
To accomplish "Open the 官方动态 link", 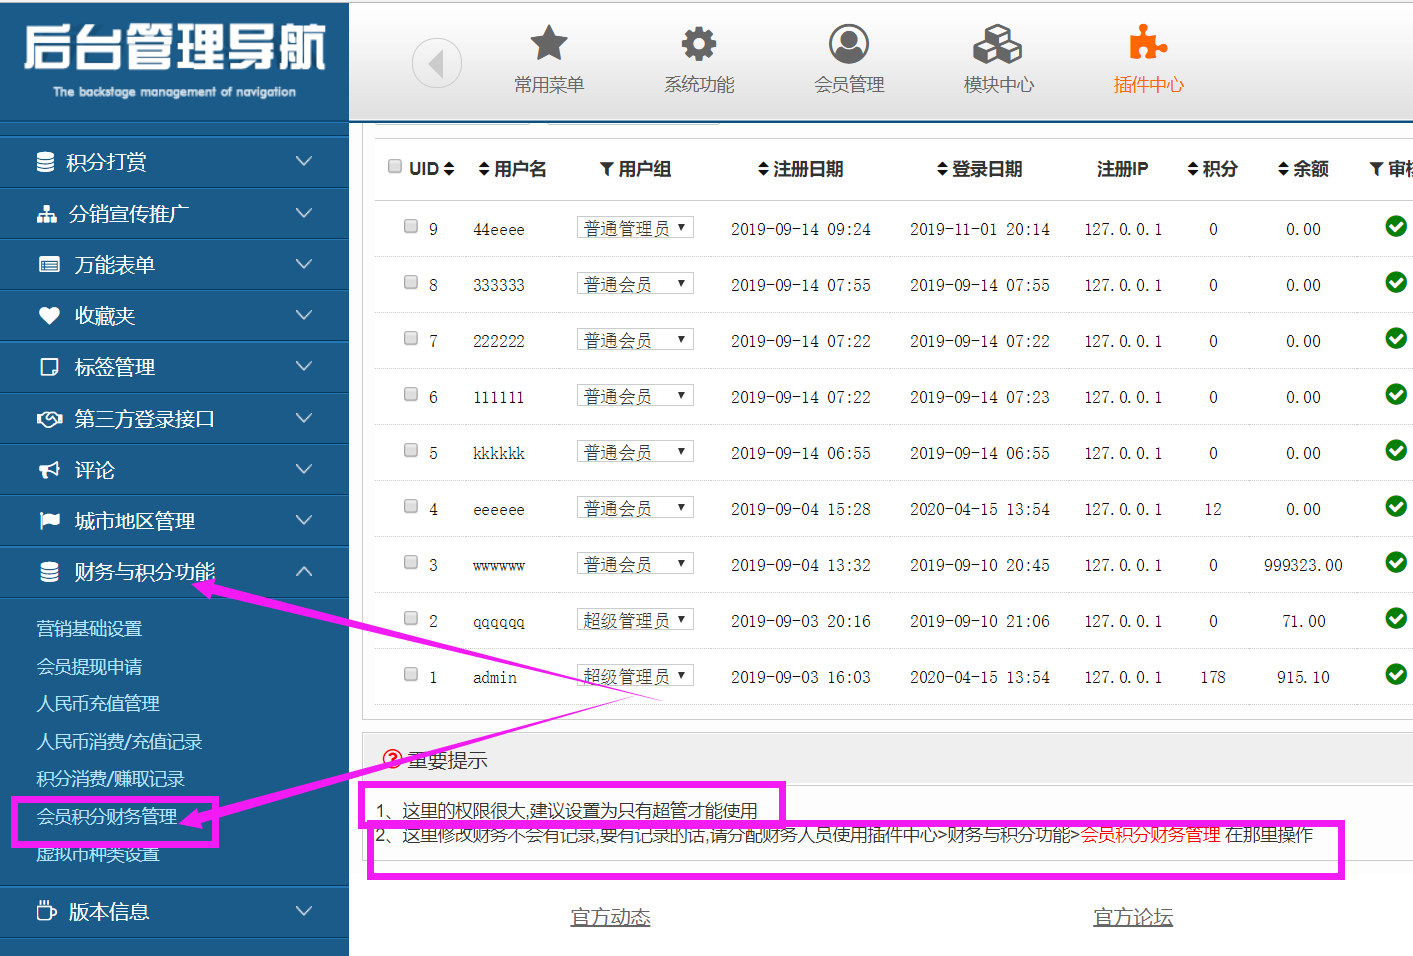I will 610,917.
